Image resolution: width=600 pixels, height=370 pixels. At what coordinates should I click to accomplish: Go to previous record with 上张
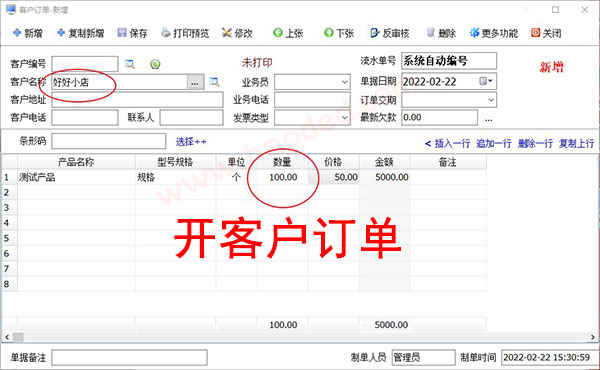[289, 33]
